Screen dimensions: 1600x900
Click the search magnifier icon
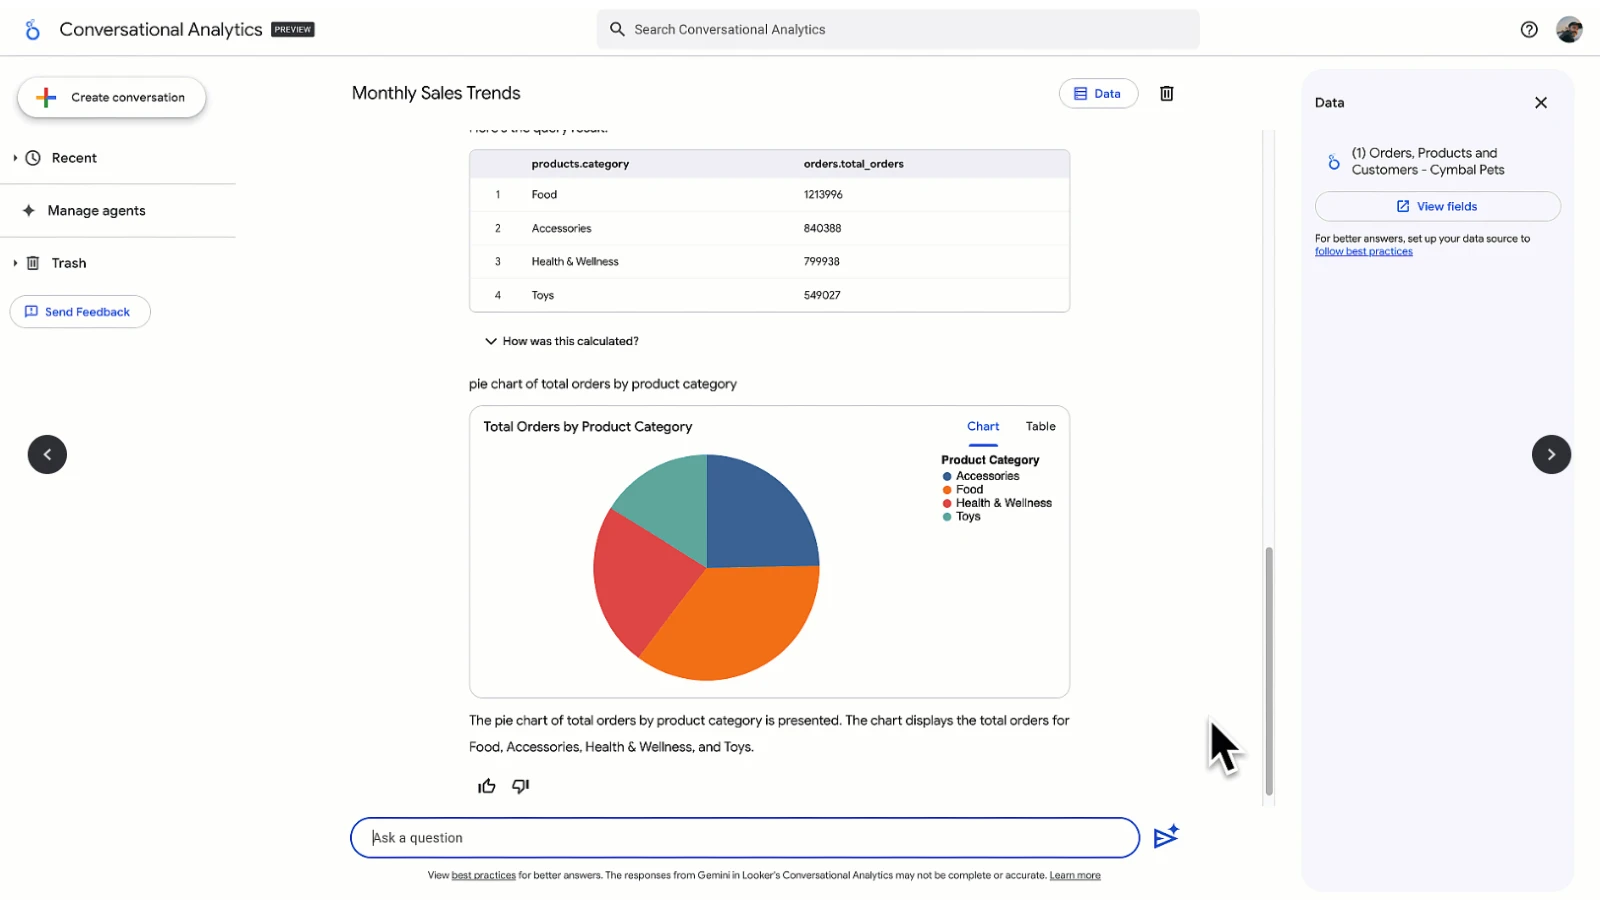[x=617, y=29]
